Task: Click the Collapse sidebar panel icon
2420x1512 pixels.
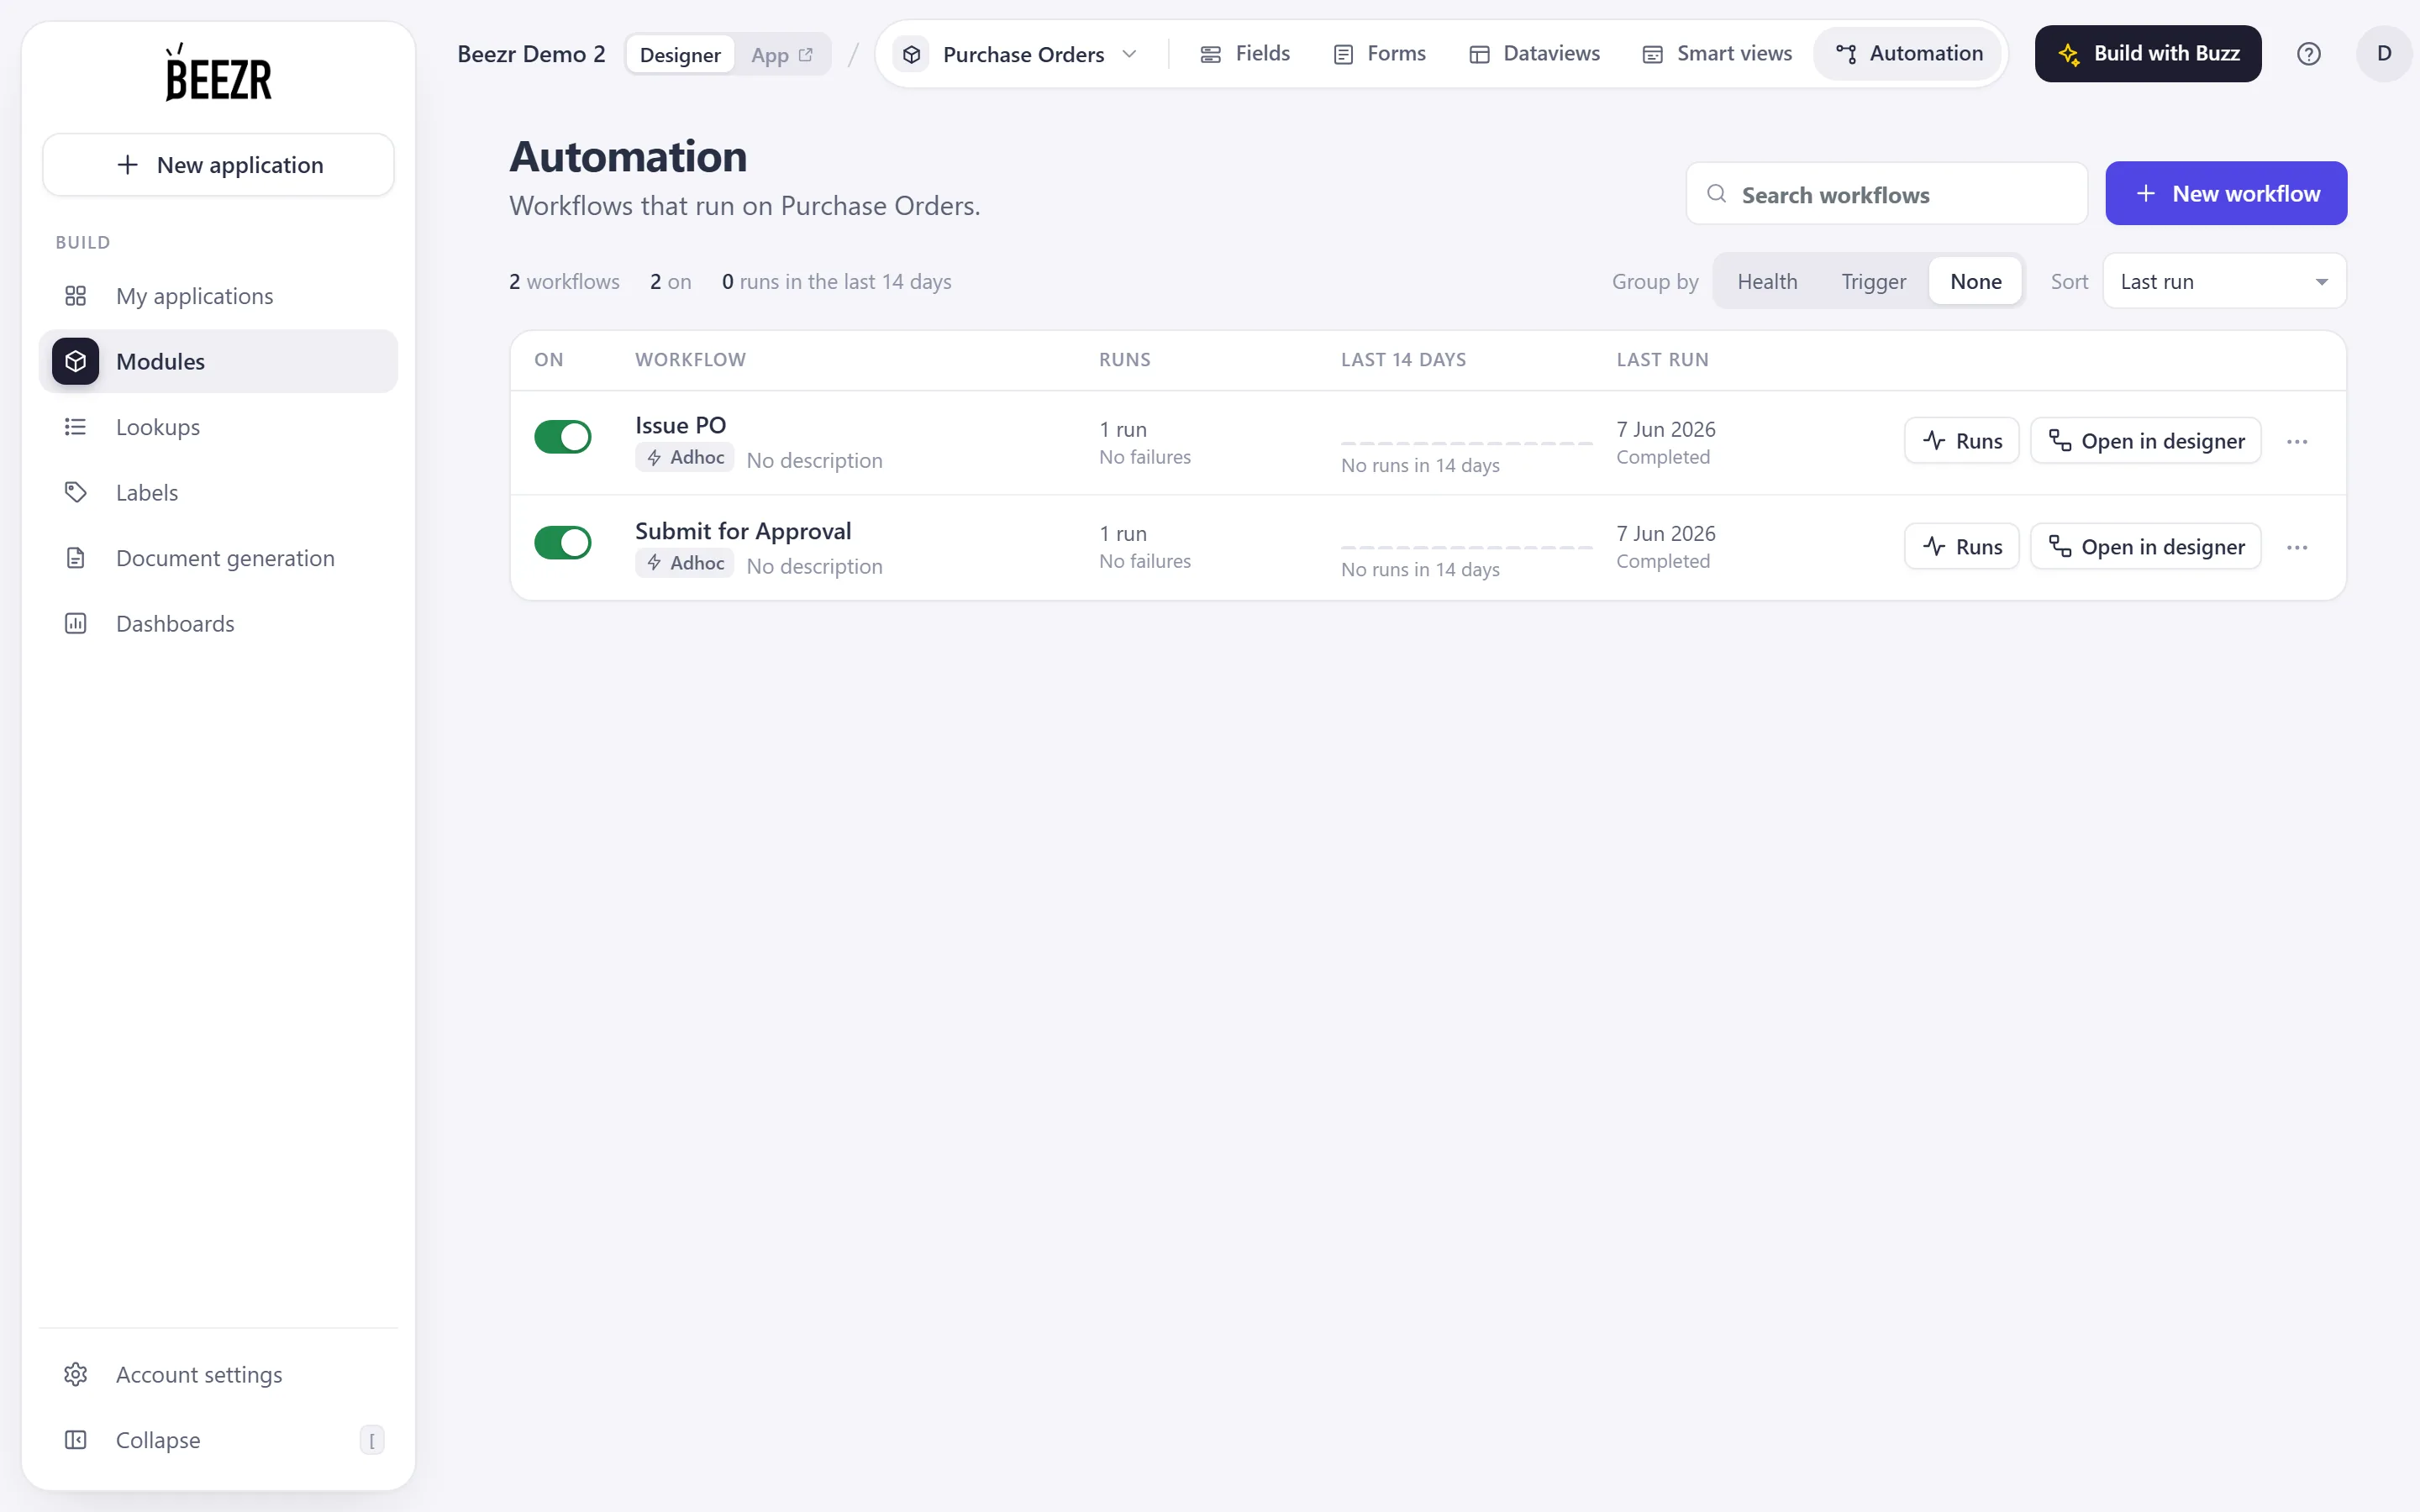Action: [x=76, y=1440]
